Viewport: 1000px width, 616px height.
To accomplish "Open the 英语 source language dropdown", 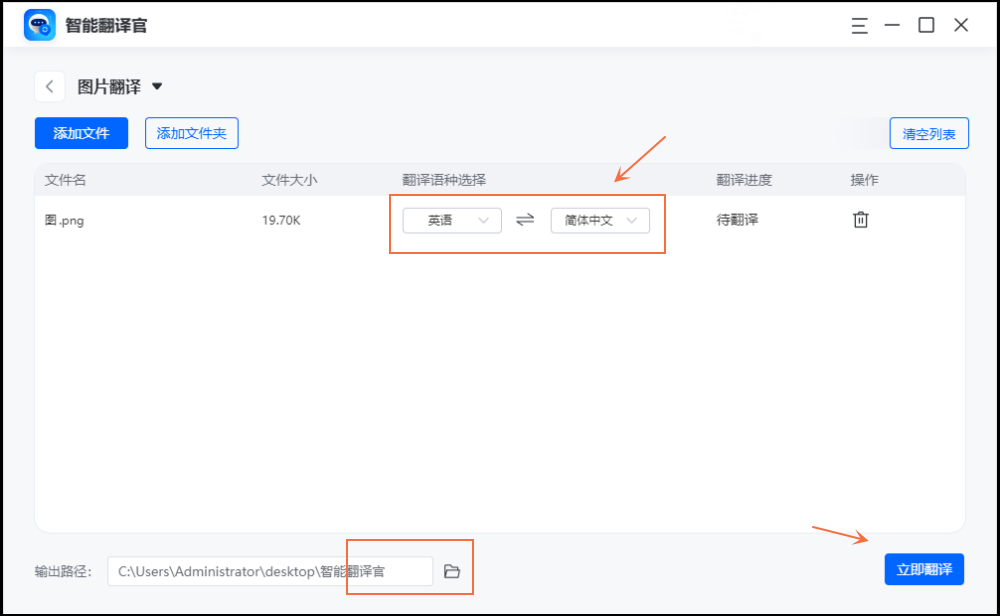I will click(x=451, y=220).
